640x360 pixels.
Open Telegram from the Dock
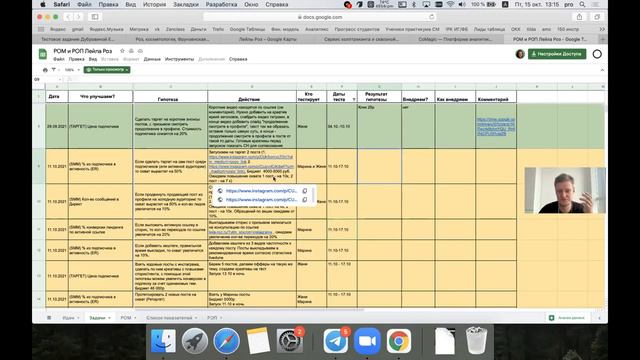click(336, 341)
